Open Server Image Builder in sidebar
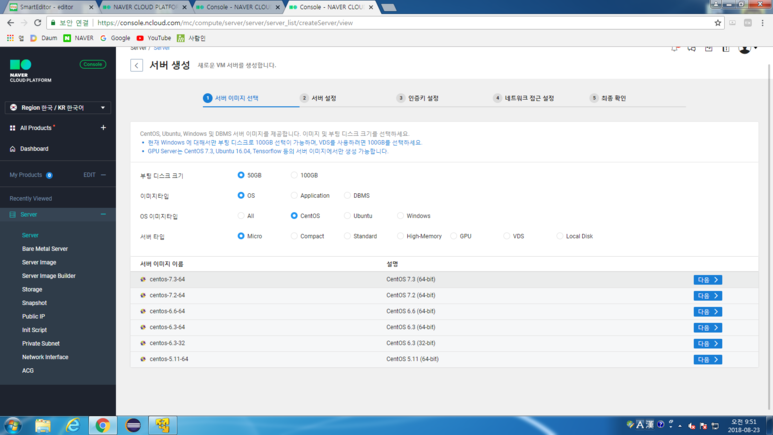 click(49, 276)
